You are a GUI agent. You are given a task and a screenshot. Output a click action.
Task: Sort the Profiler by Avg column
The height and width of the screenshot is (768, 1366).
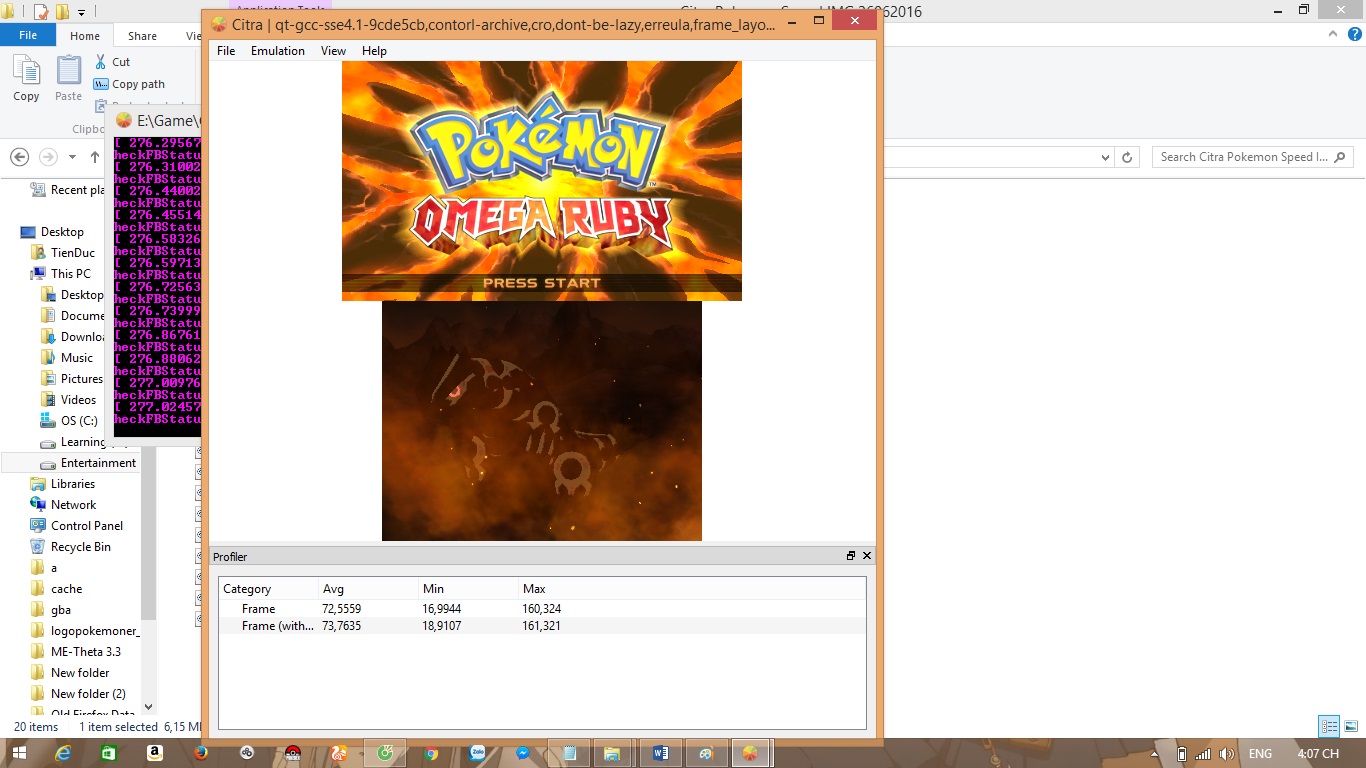(368, 589)
